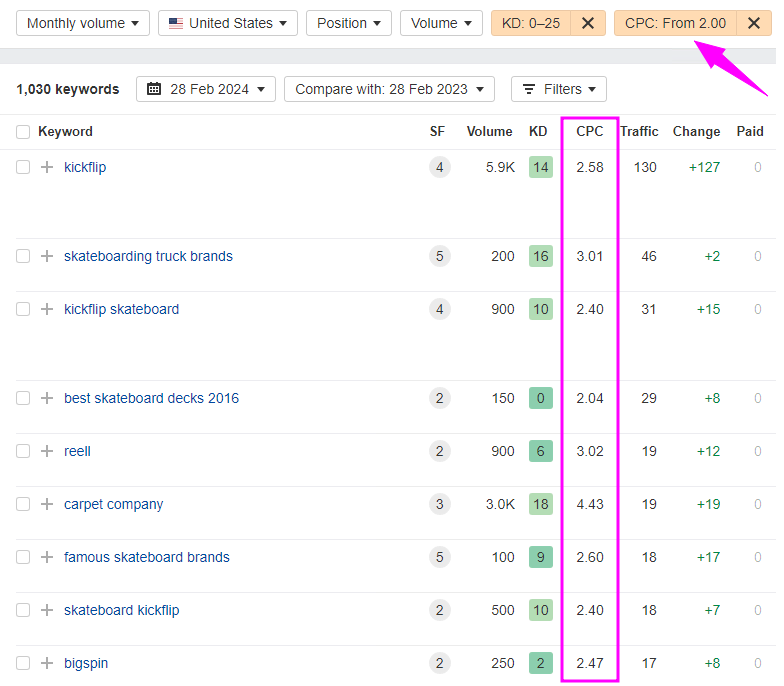
Task: Check the box for kickflip skateboard
Action: (23, 309)
